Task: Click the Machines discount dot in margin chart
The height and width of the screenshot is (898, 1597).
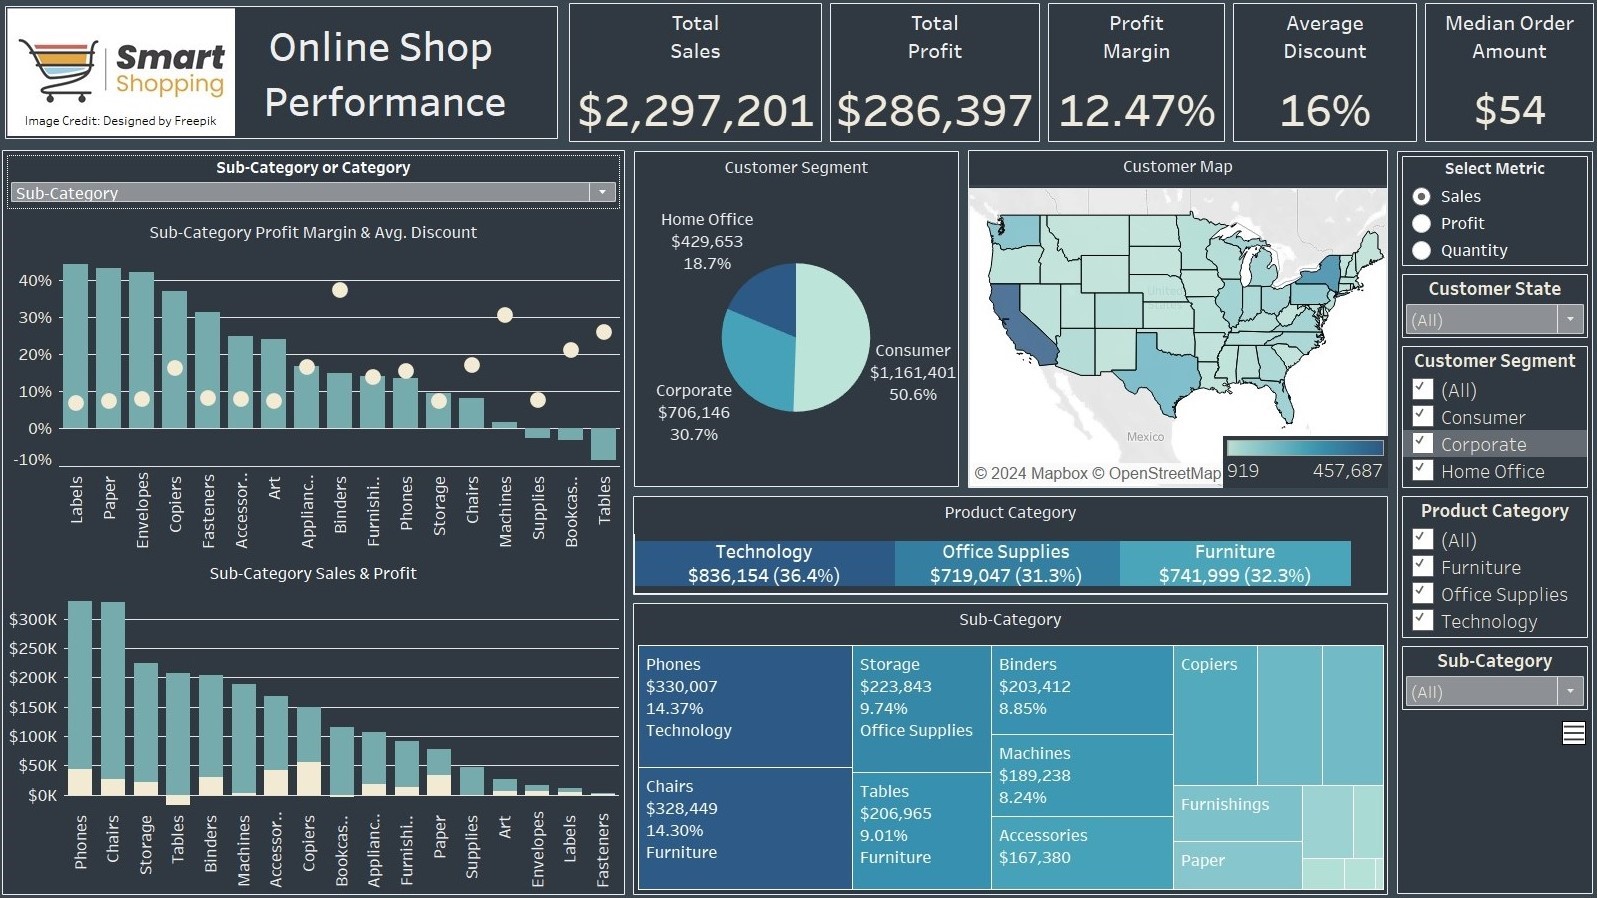Action: (505, 315)
